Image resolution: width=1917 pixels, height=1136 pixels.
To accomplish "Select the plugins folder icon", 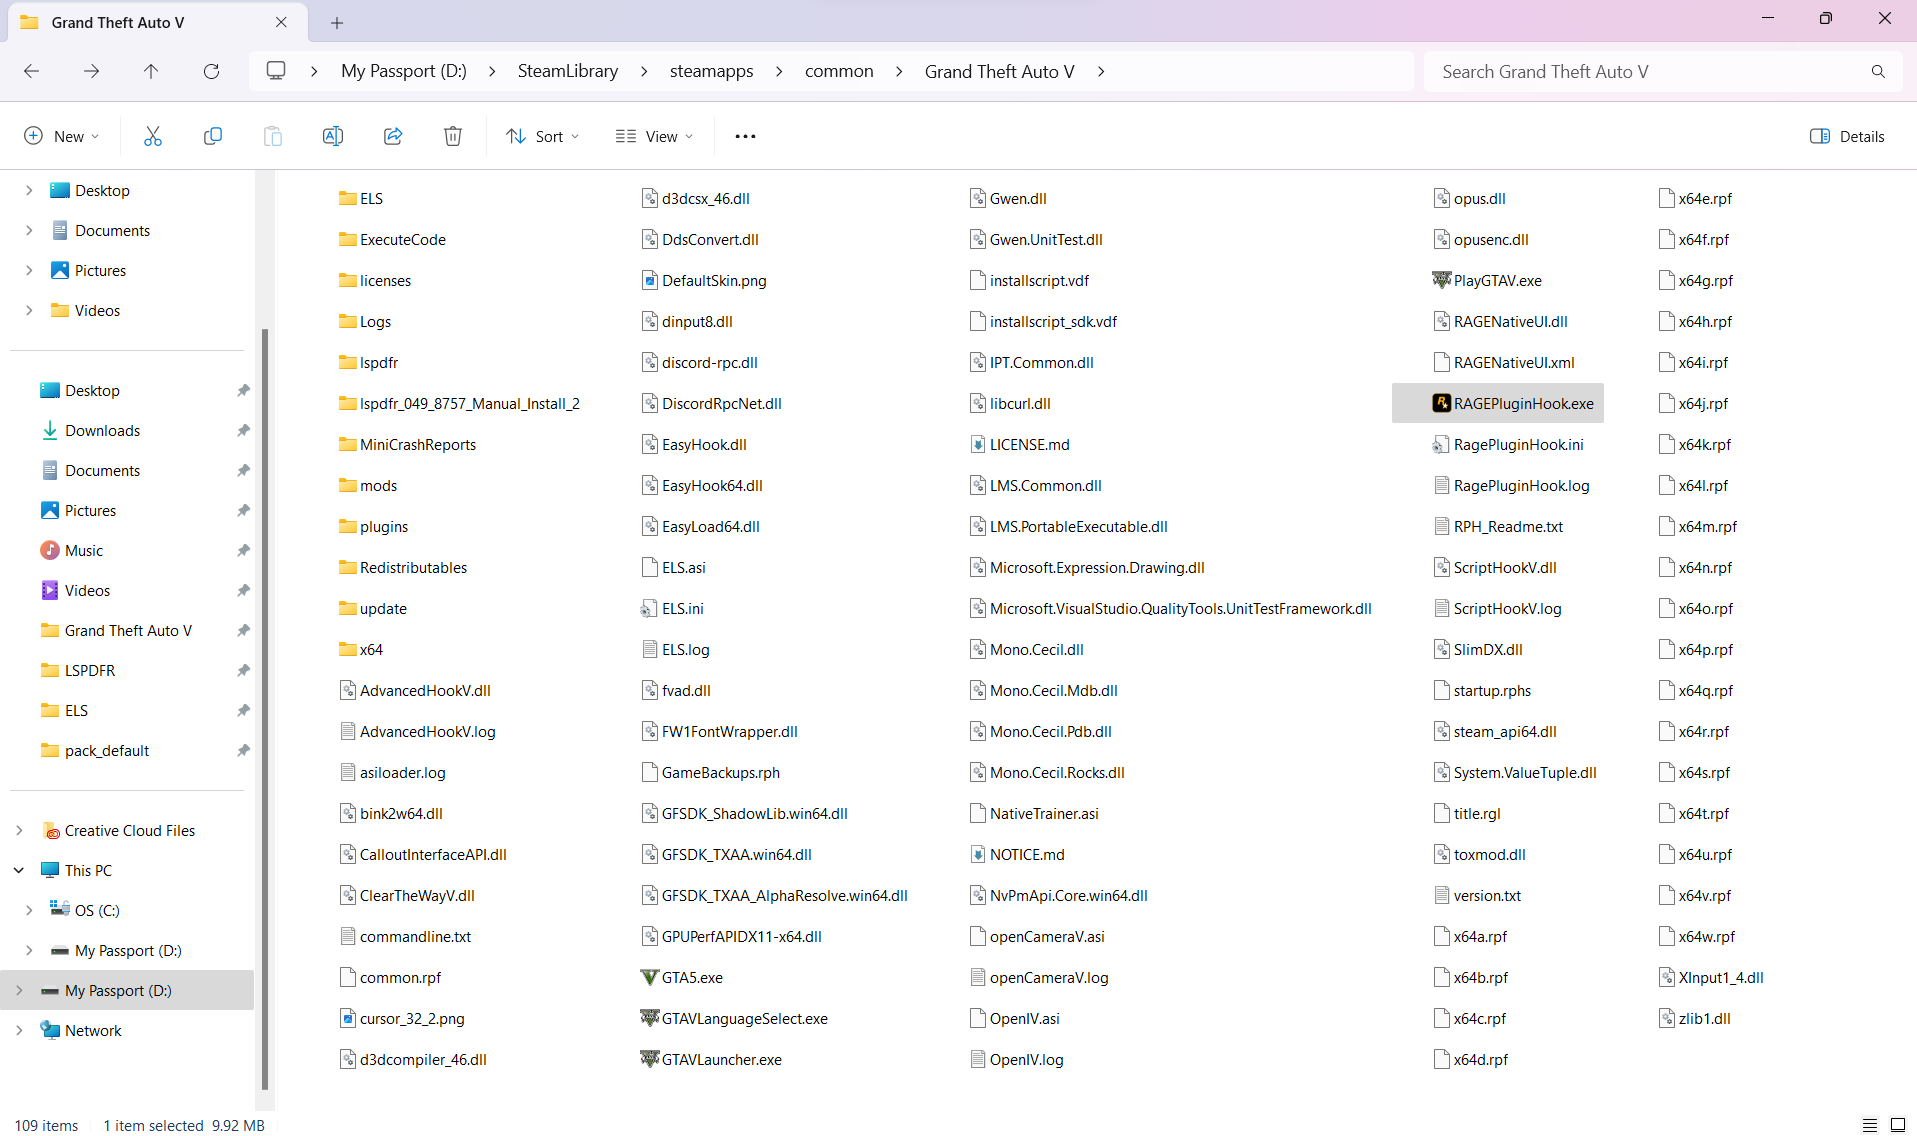I will click(x=347, y=526).
